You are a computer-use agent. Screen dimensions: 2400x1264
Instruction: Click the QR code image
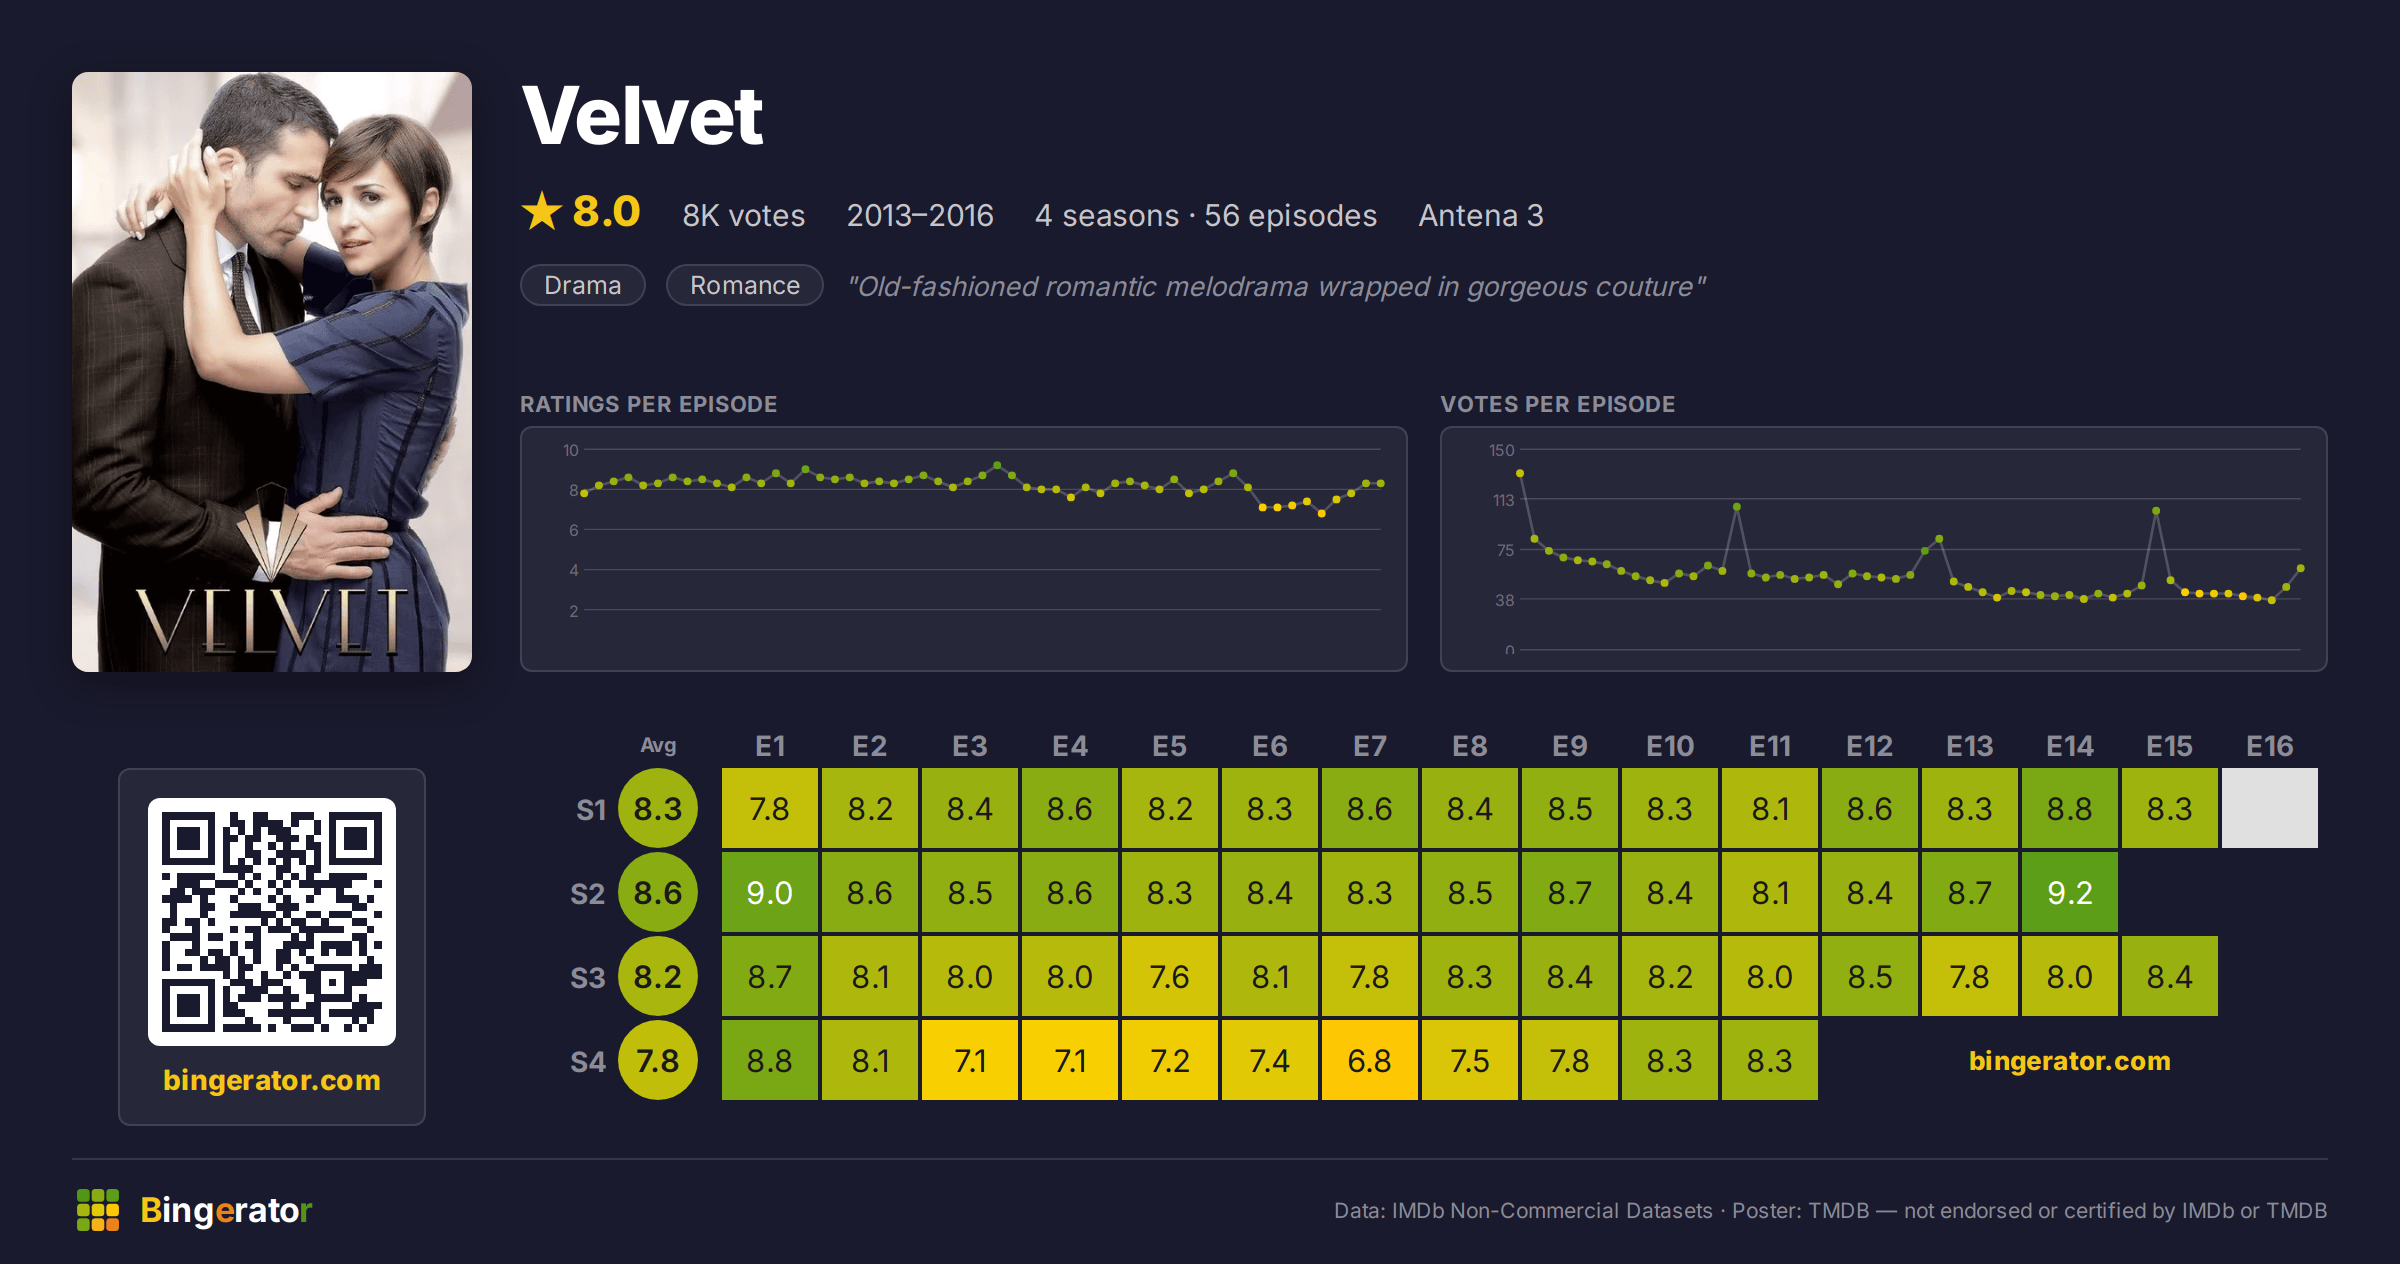(x=272, y=921)
